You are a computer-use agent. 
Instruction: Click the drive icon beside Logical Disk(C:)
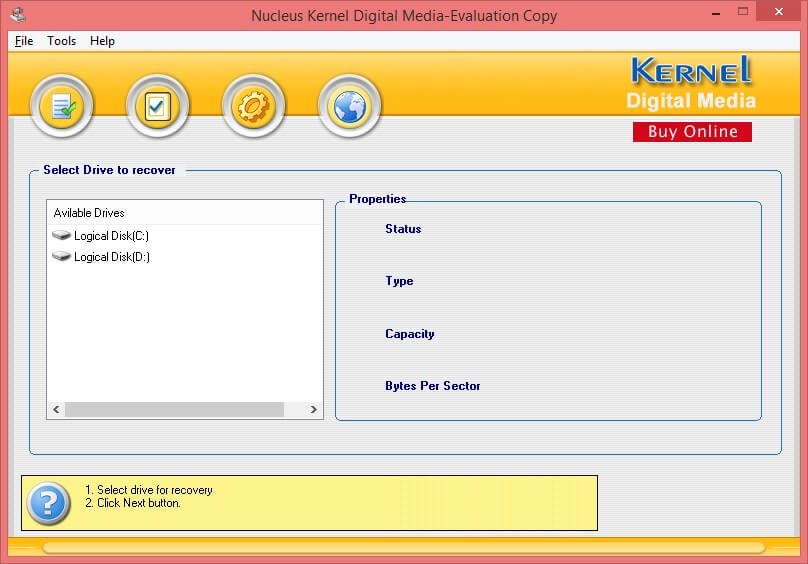point(61,236)
